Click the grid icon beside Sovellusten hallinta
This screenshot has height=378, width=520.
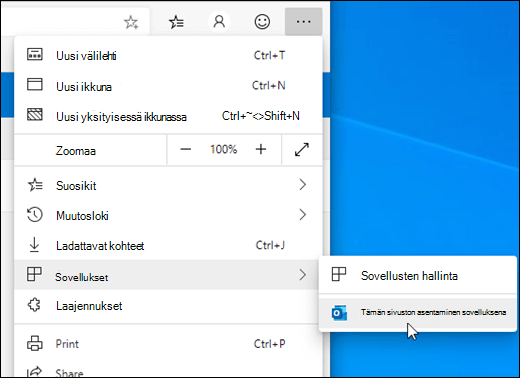coord(339,274)
